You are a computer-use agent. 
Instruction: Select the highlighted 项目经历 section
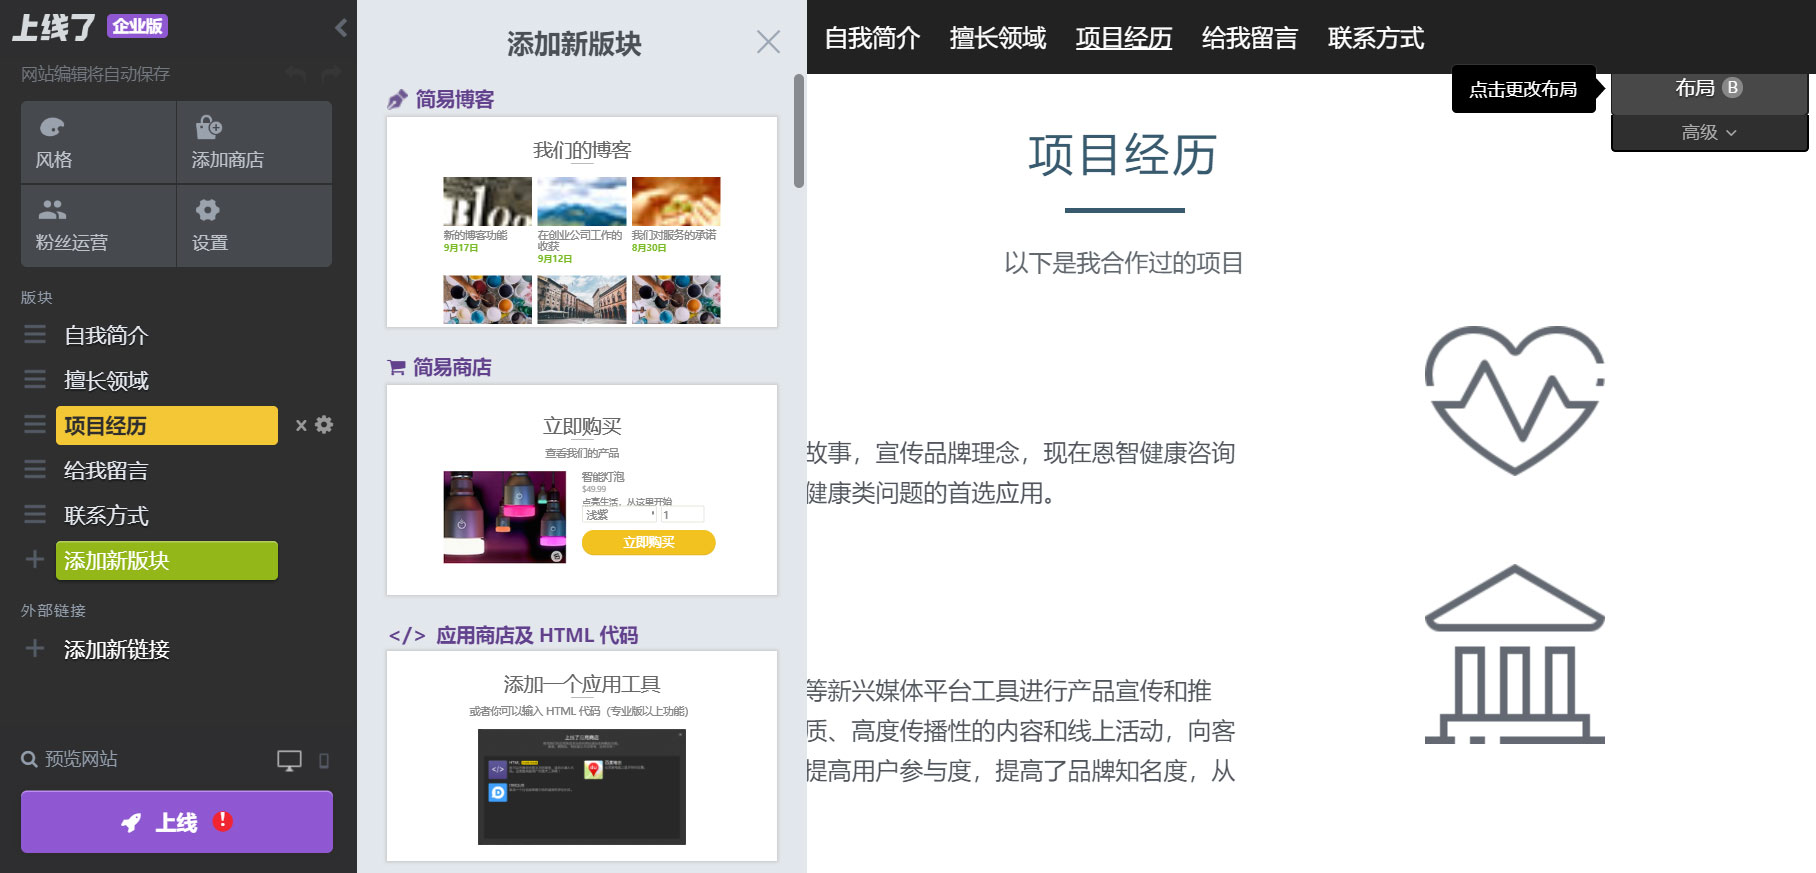[167, 425]
